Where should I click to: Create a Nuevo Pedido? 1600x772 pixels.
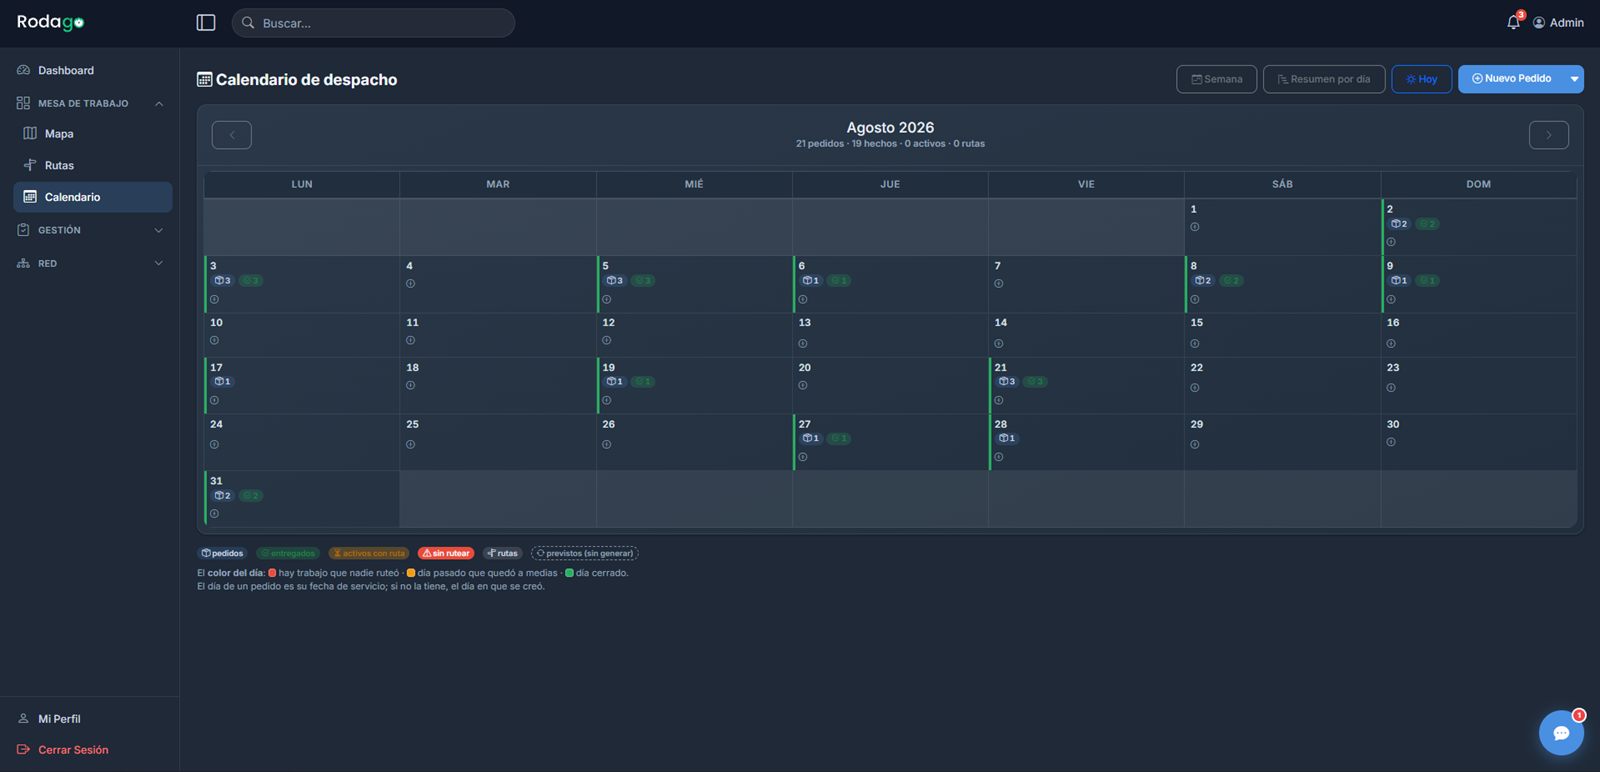(x=1512, y=79)
